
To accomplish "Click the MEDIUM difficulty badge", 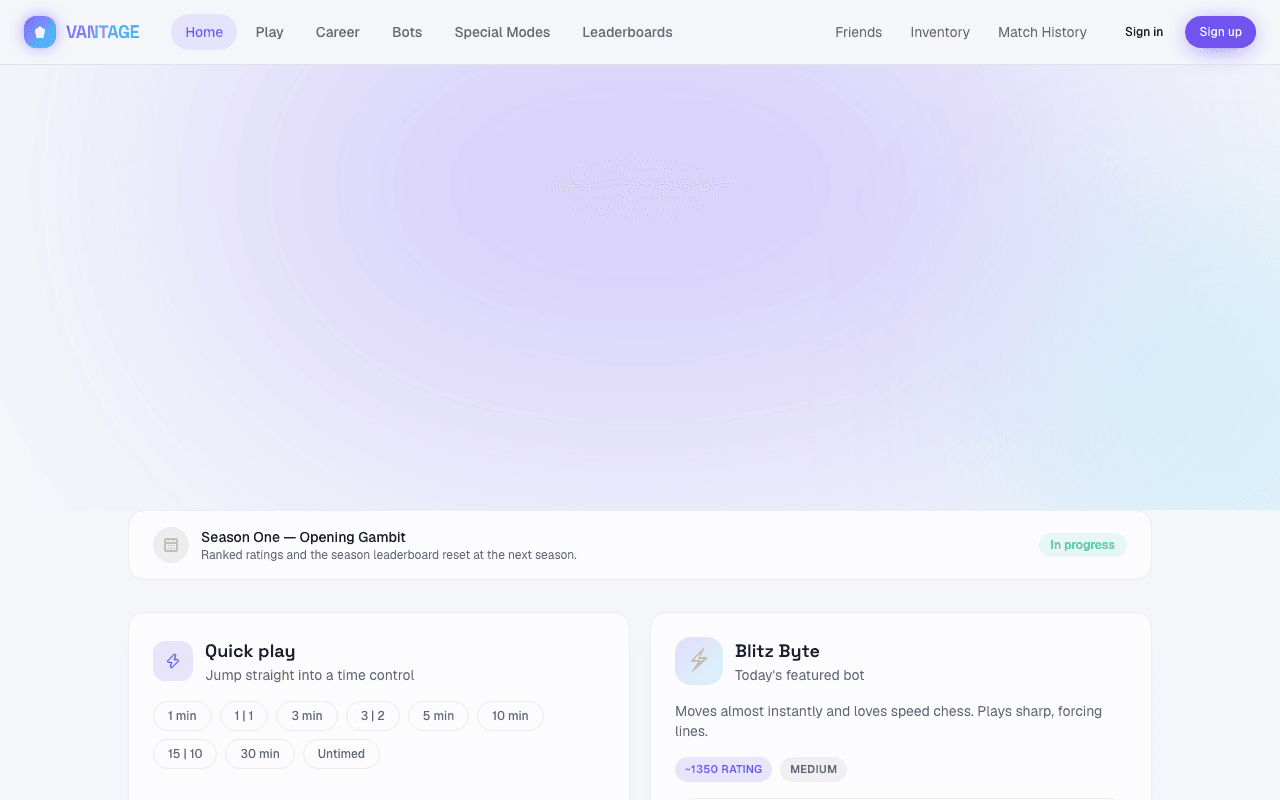I will pos(813,770).
